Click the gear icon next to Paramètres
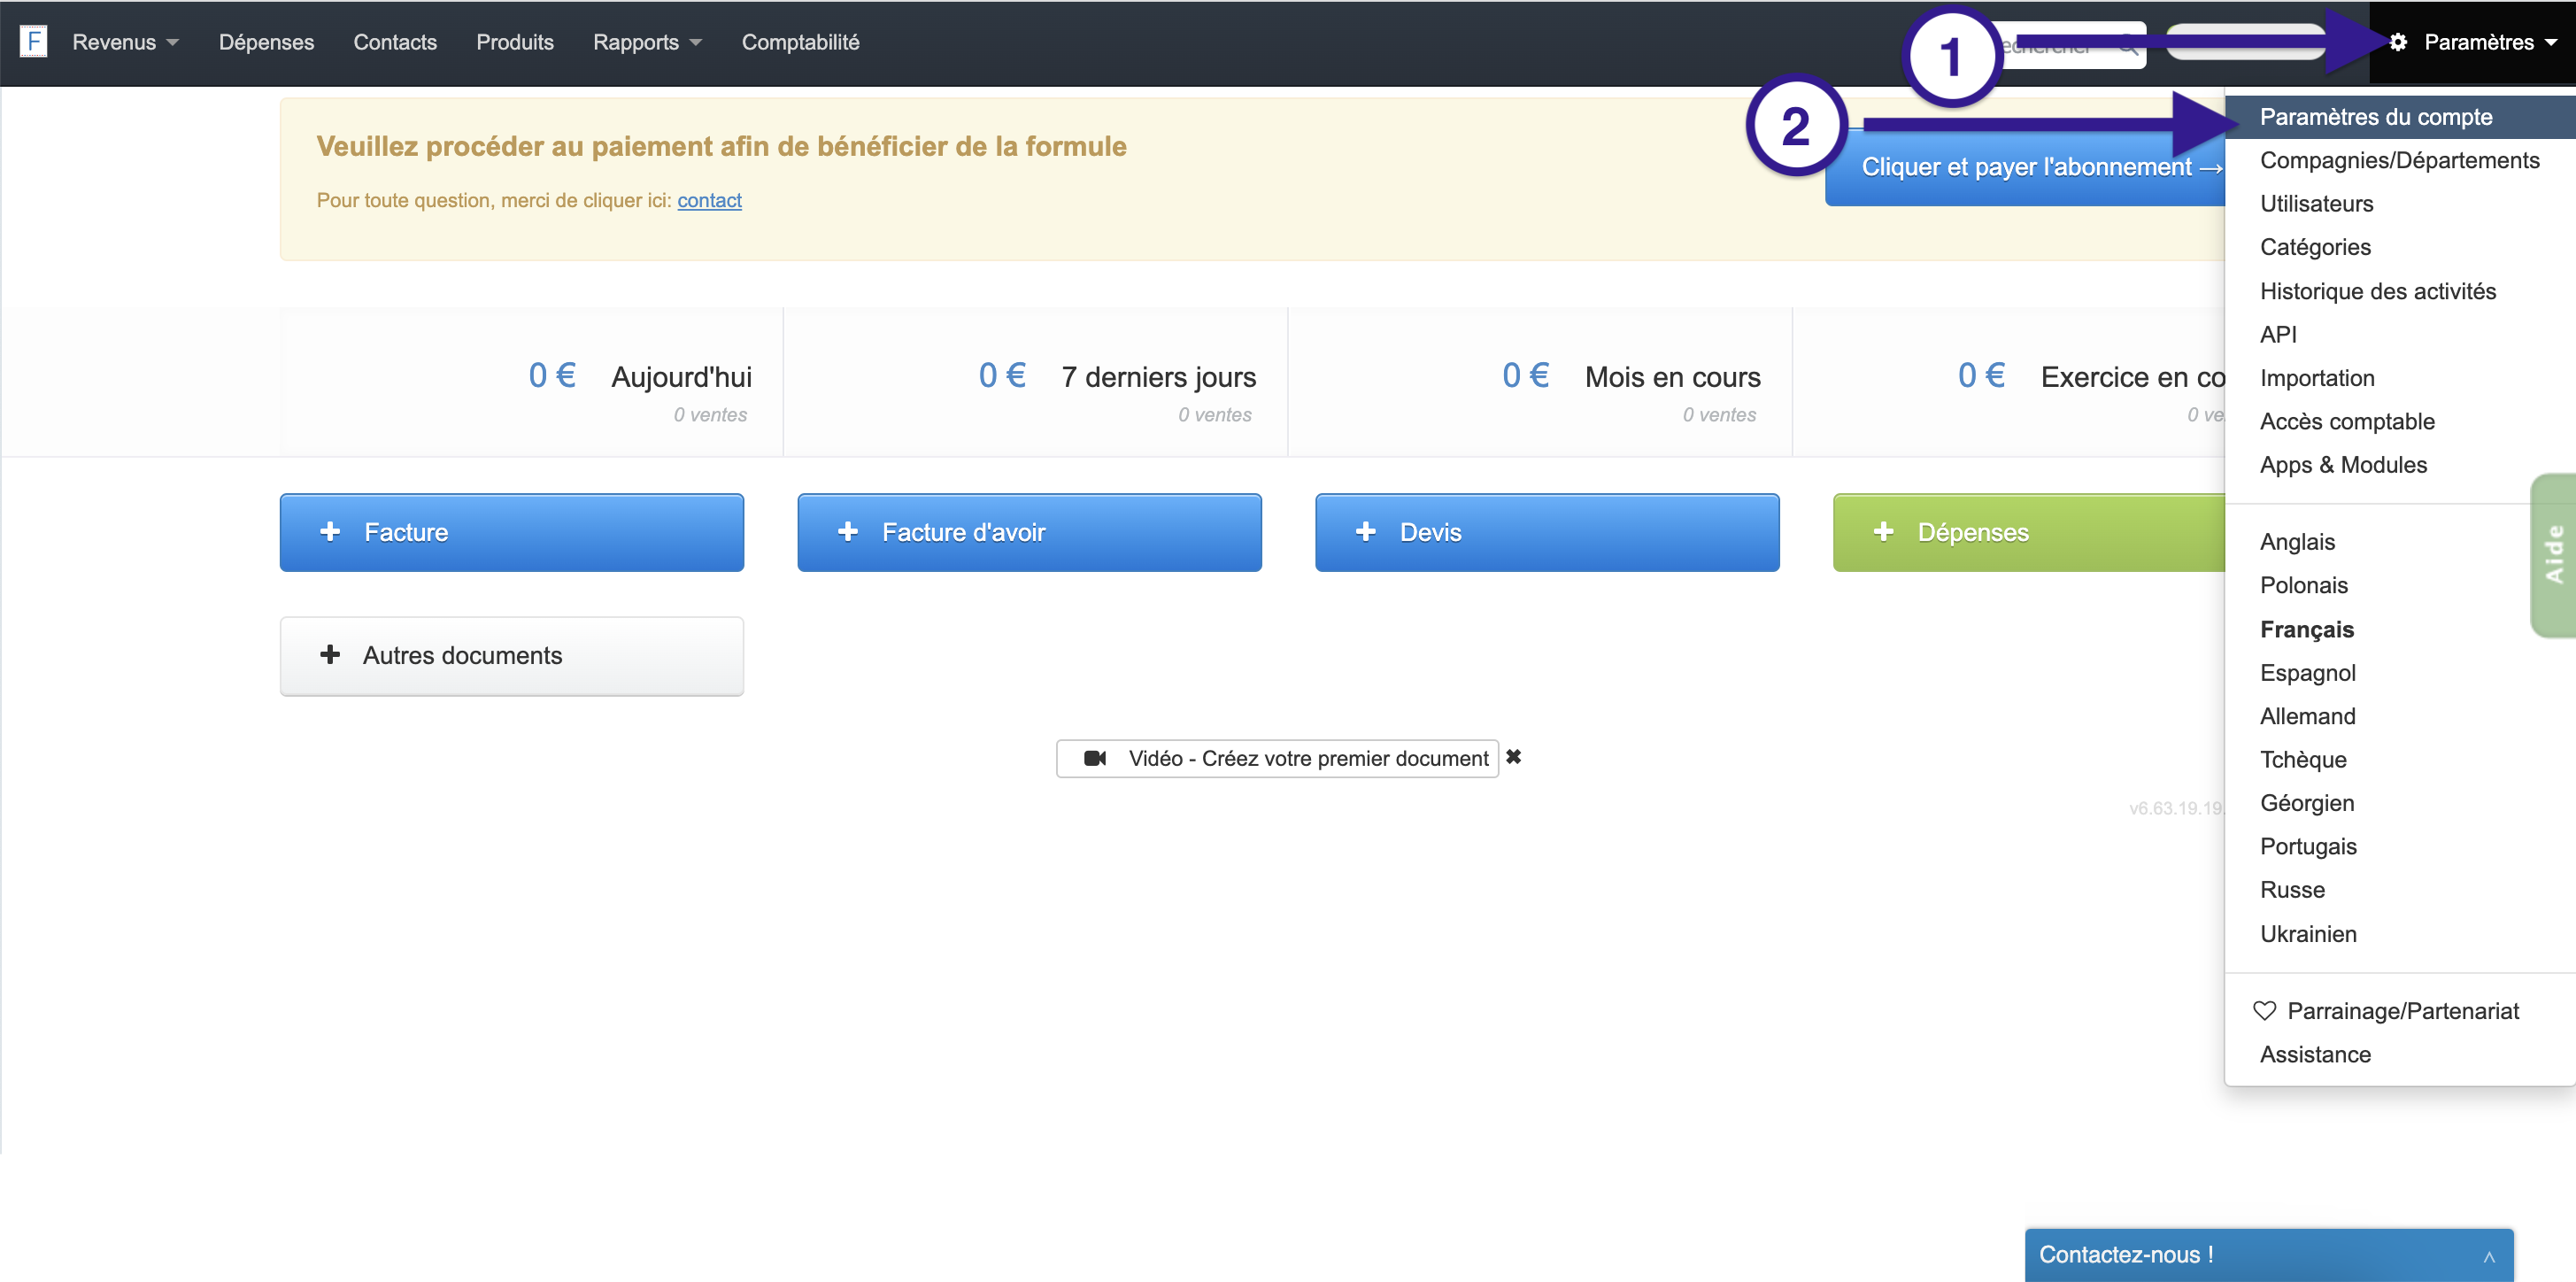 [x=2398, y=42]
